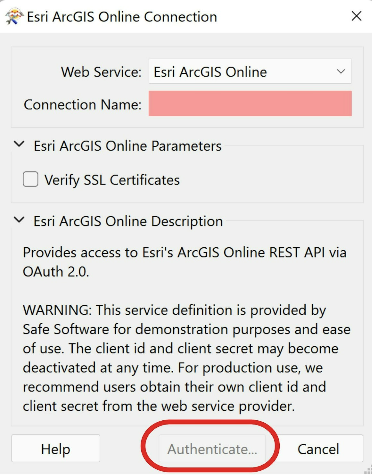This screenshot has width=372, height=475.
Task: Close the Esri ArcGIS Online Connection dialog
Action: (x=356, y=16)
